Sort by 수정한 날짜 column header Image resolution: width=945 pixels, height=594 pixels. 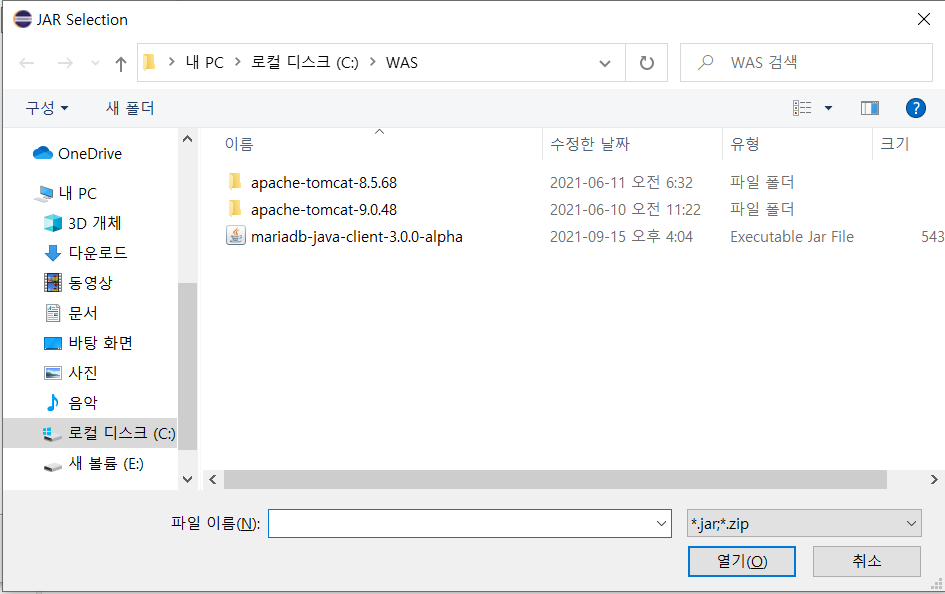[x=589, y=144]
